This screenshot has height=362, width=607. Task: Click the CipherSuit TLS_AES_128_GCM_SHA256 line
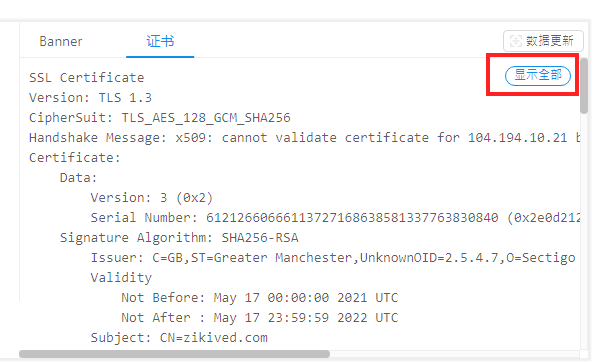tap(159, 118)
